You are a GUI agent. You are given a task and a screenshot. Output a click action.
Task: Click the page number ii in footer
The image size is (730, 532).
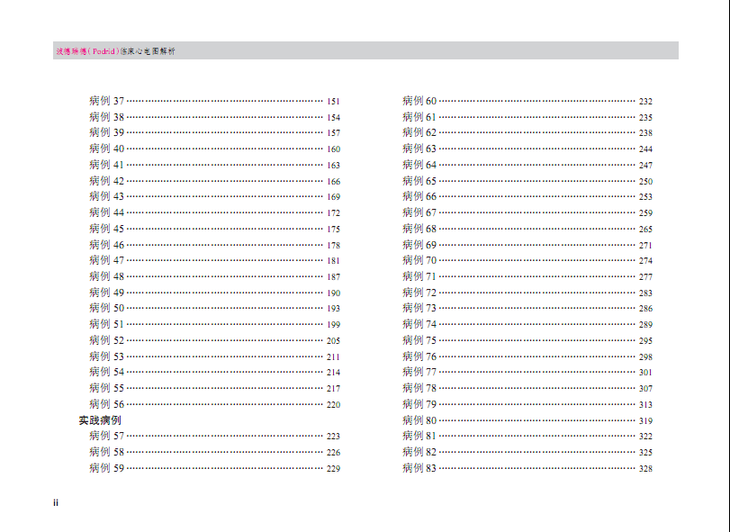click(56, 503)
